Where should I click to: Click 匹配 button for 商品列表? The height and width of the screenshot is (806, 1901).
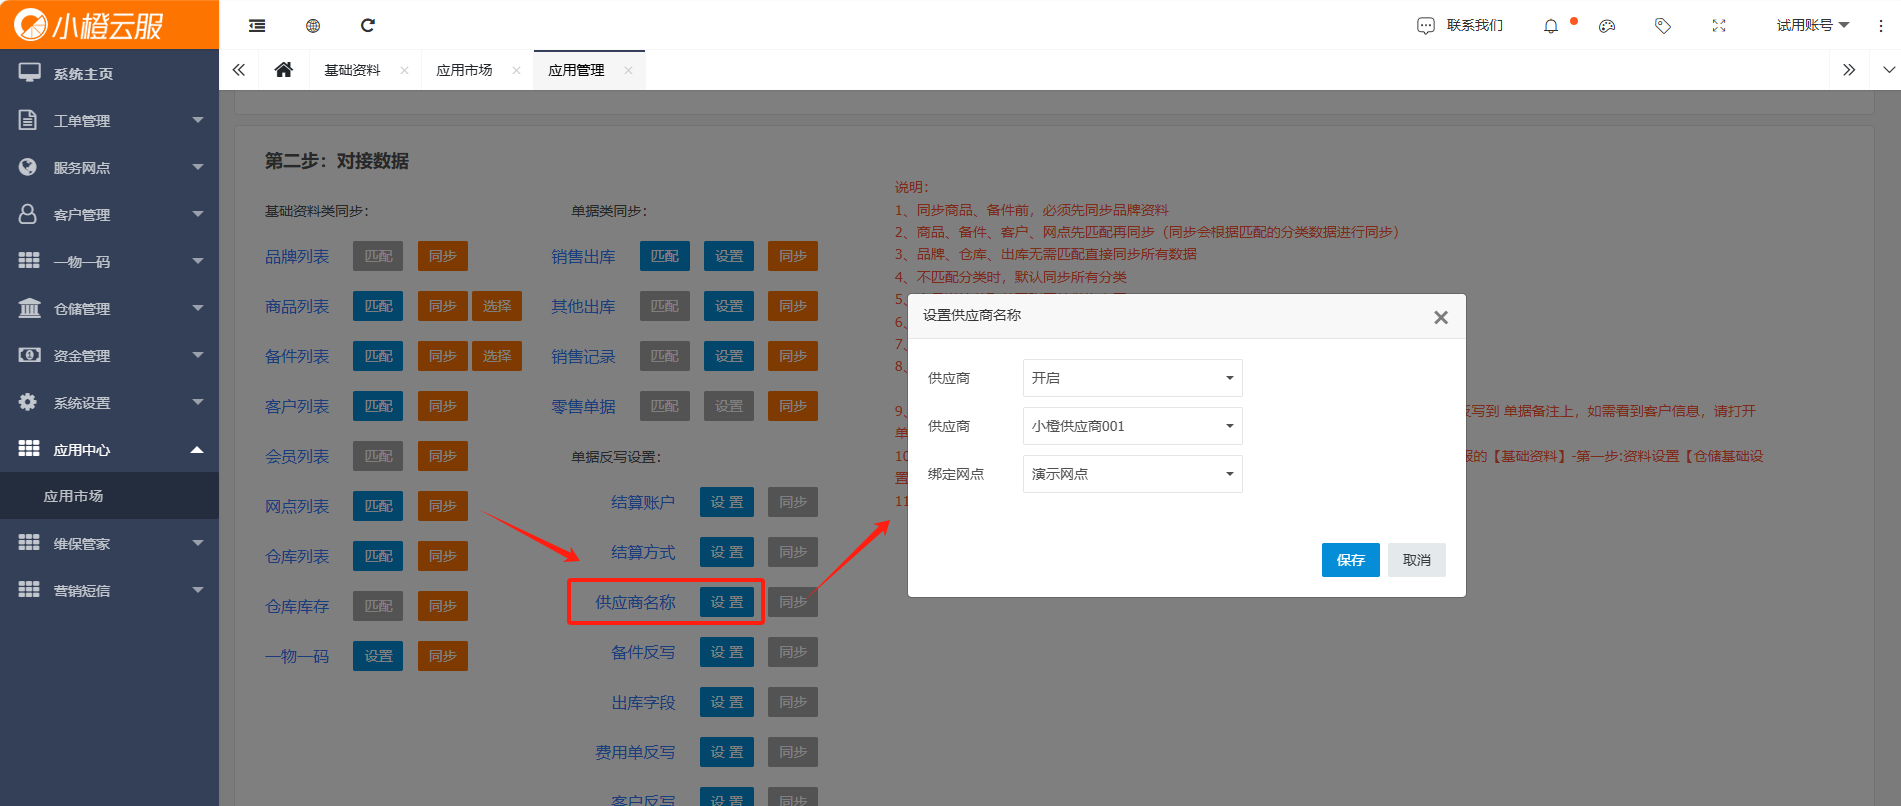378,306
